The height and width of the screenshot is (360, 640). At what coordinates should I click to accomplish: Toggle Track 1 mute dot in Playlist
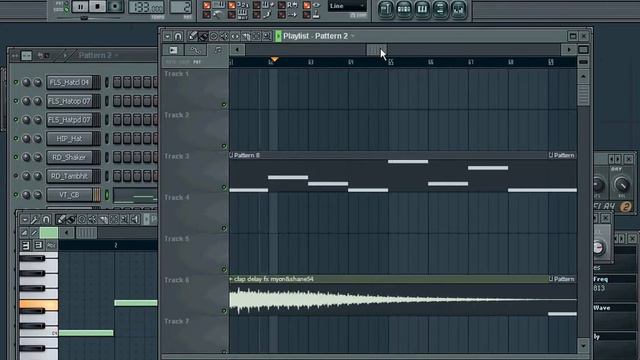(224, 105)
